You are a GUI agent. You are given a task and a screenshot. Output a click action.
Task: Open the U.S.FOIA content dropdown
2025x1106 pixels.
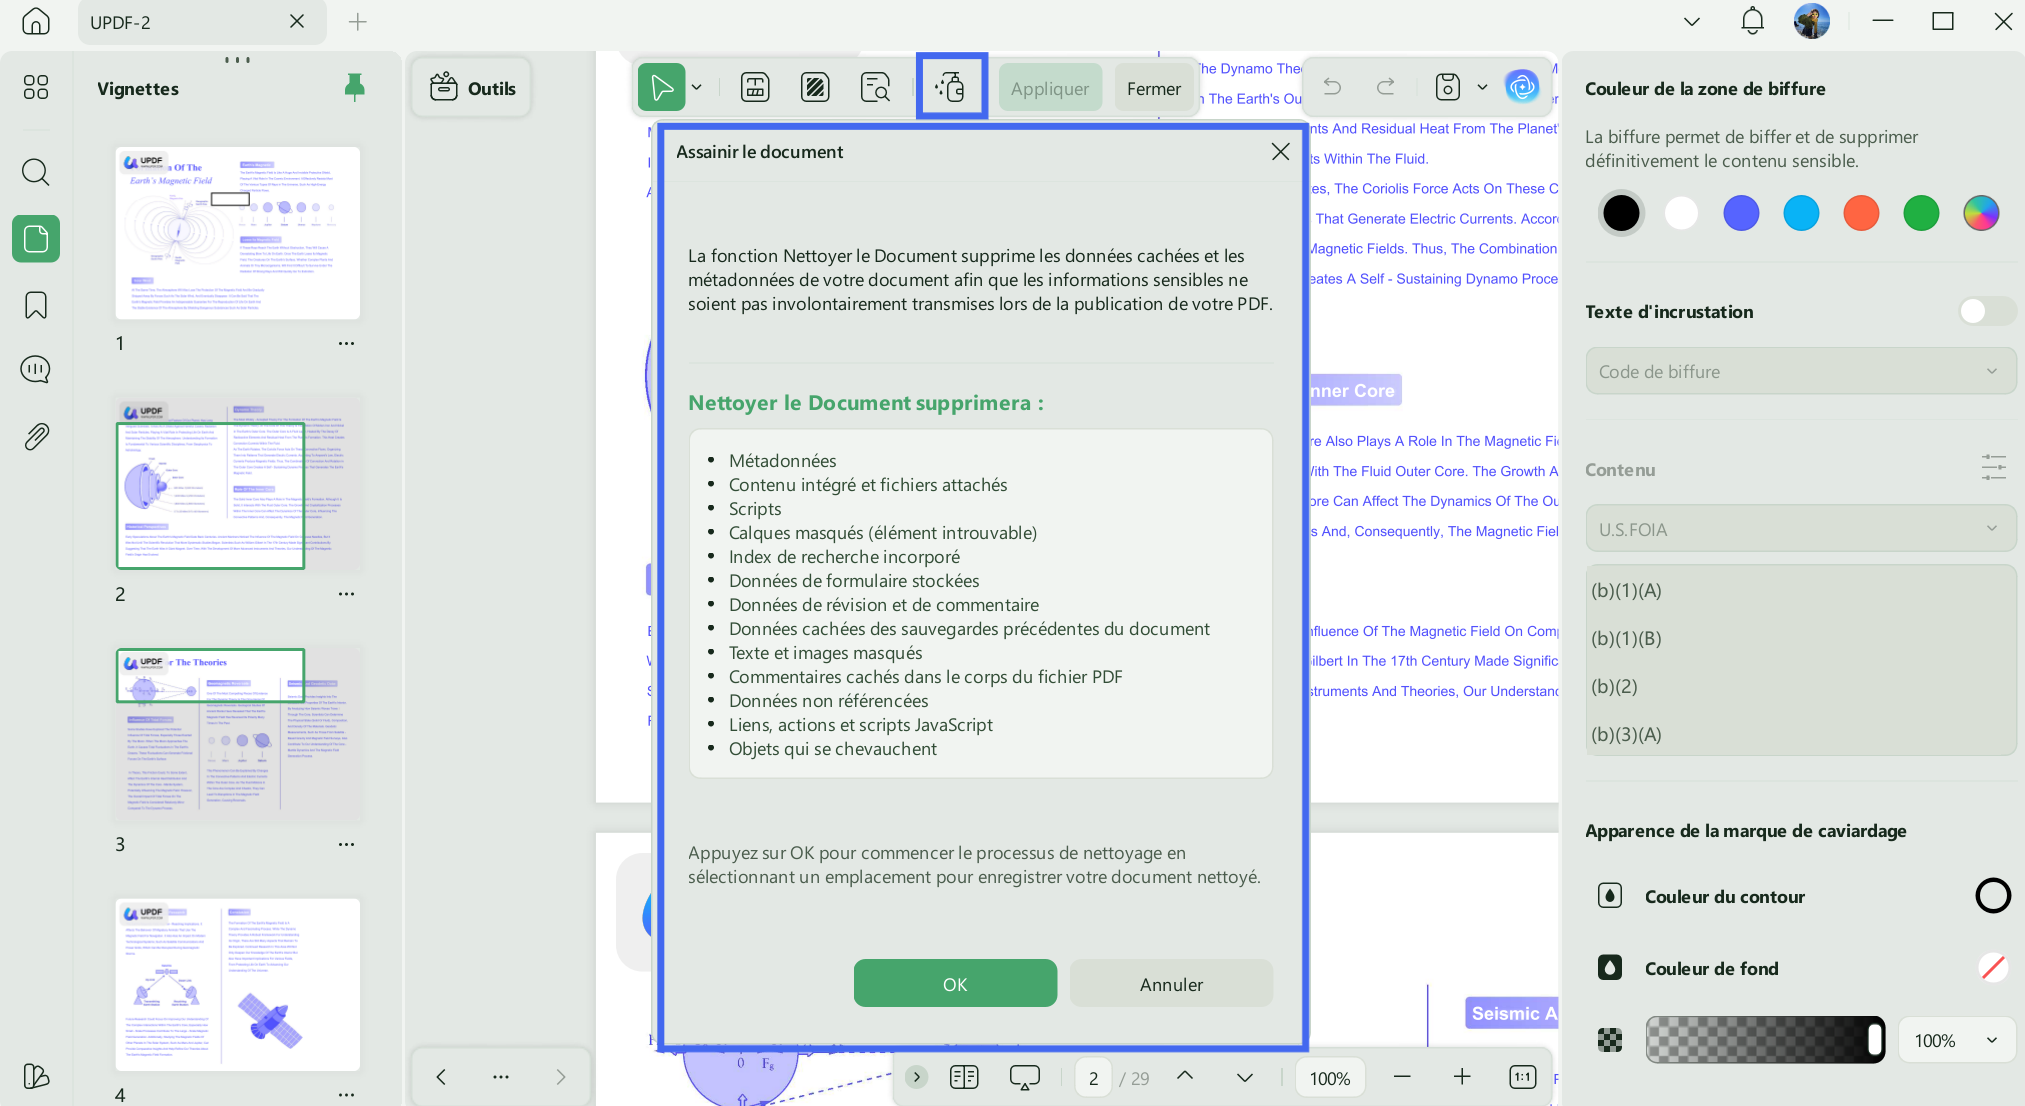(x=1800, y=529)
